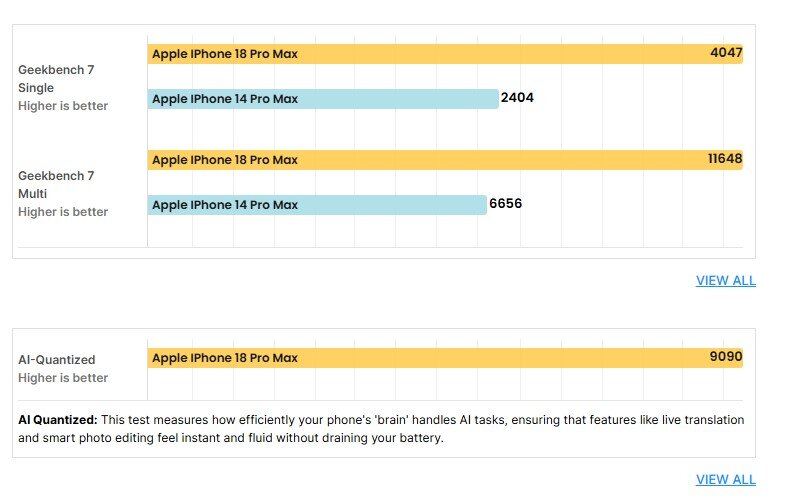Click 'Higher is better' under AI-Quantized
Viewport: 790px width, 500px height.
63,378
